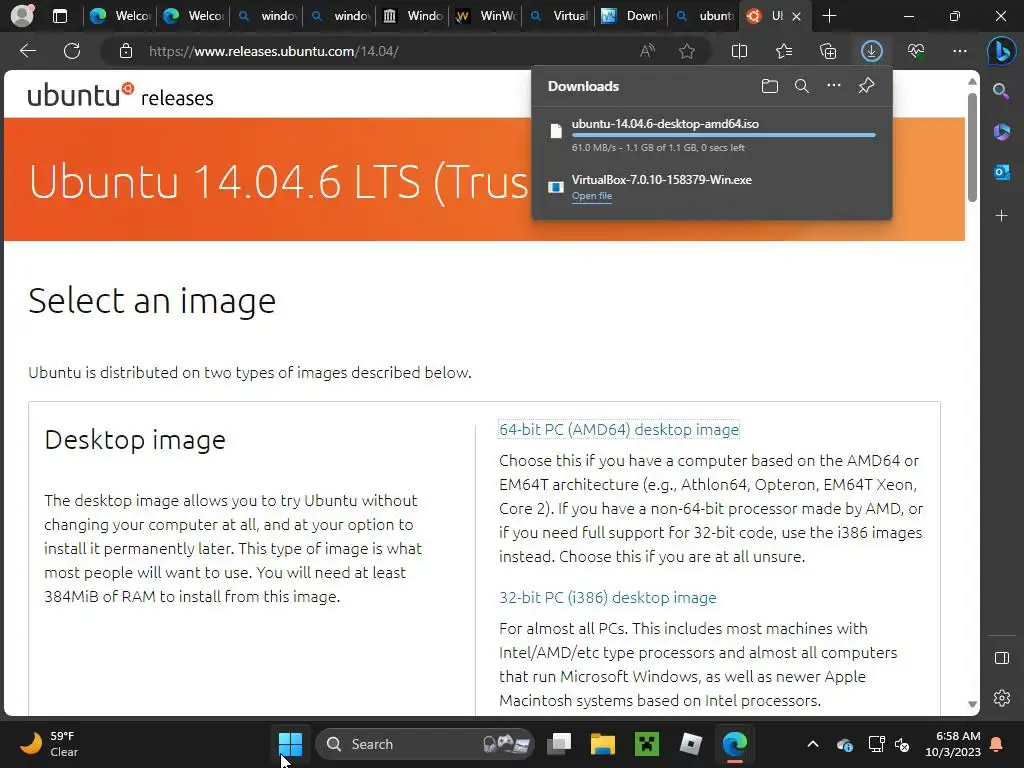
Task: Switch to Windows archive tab
Action: point(413,16)
